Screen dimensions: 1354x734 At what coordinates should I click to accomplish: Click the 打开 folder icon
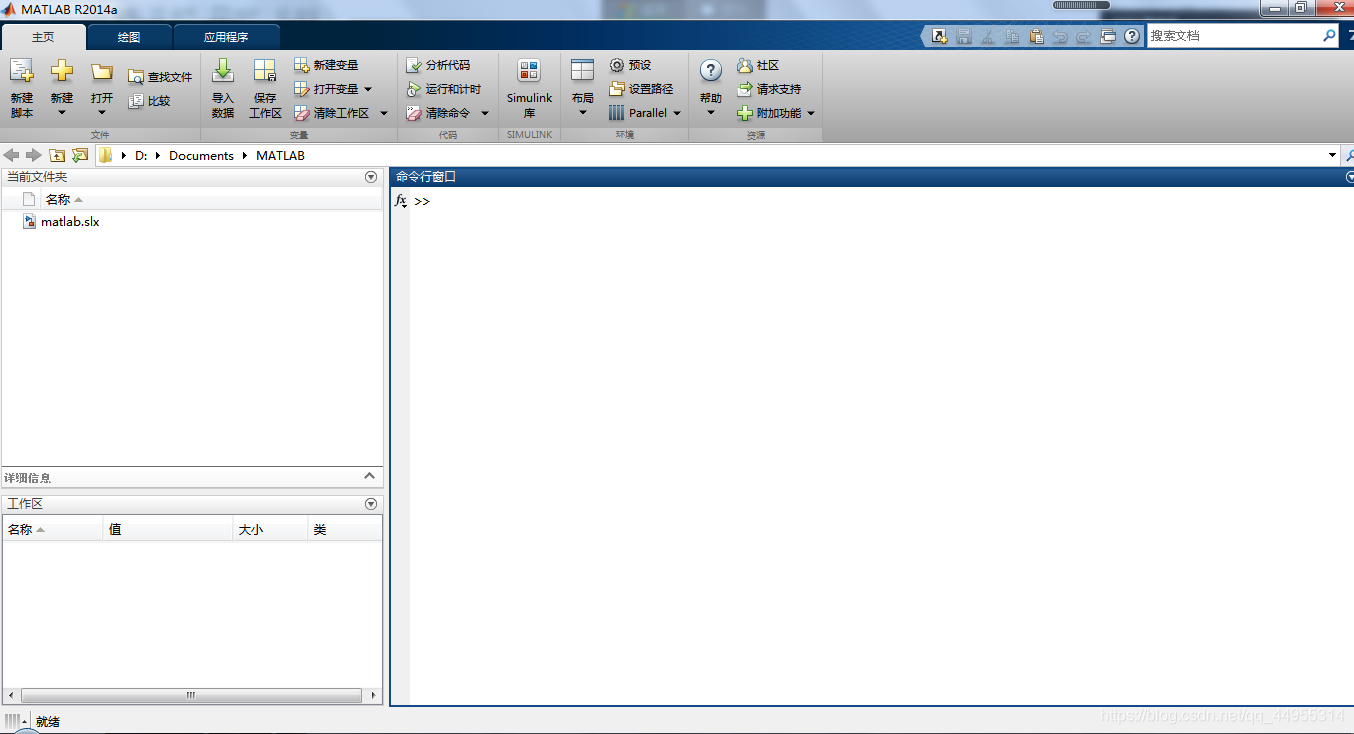(x=101, y=71)
